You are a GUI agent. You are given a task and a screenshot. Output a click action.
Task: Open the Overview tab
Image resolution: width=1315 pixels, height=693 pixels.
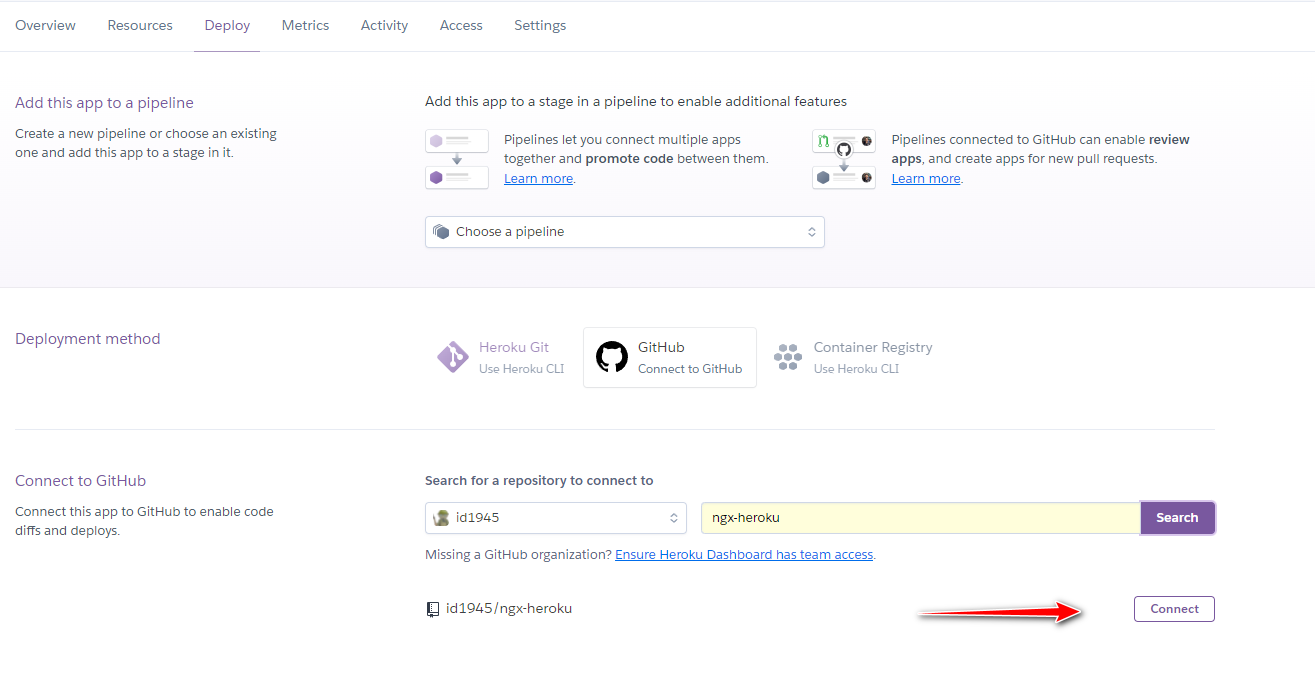(45, 25)
